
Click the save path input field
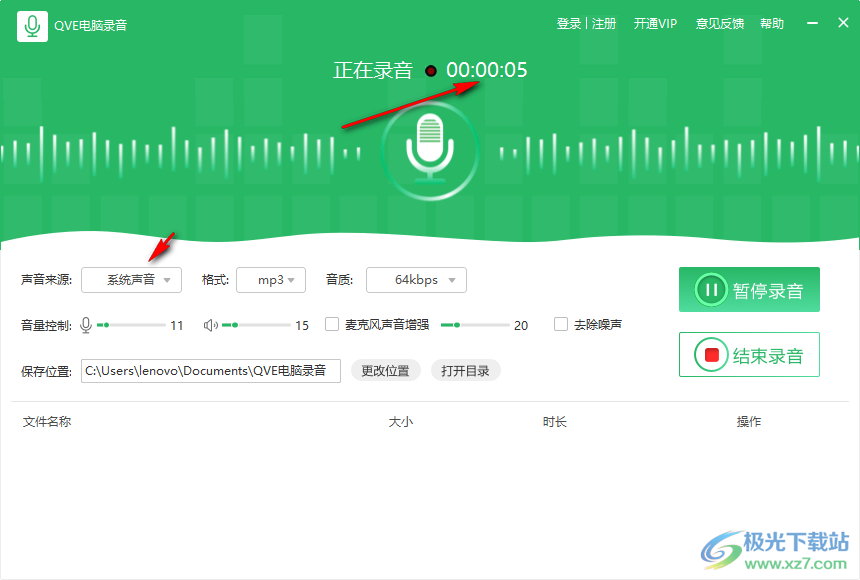tap(210, 370)
